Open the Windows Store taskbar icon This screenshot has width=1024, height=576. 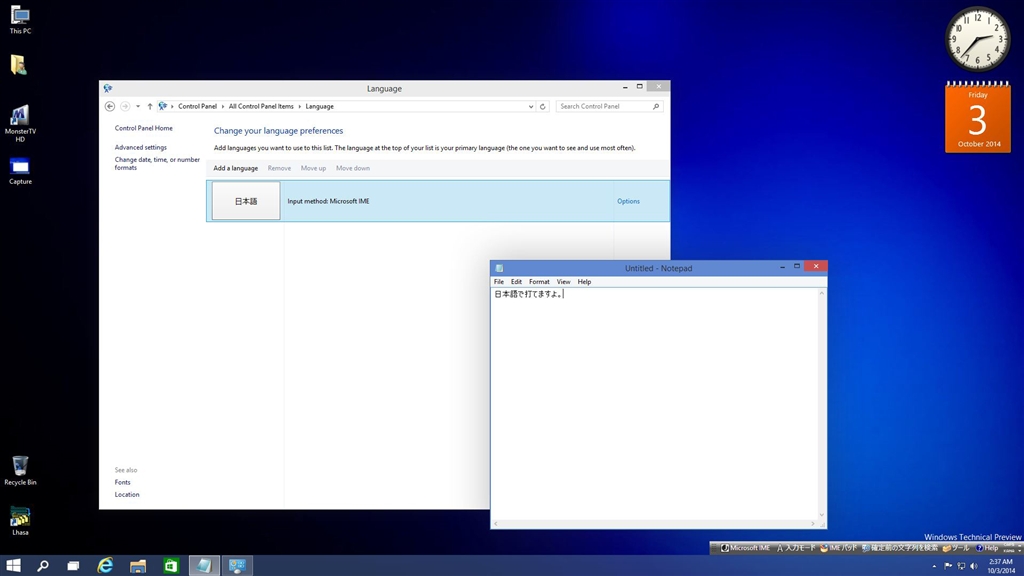(x=171, y=566)
